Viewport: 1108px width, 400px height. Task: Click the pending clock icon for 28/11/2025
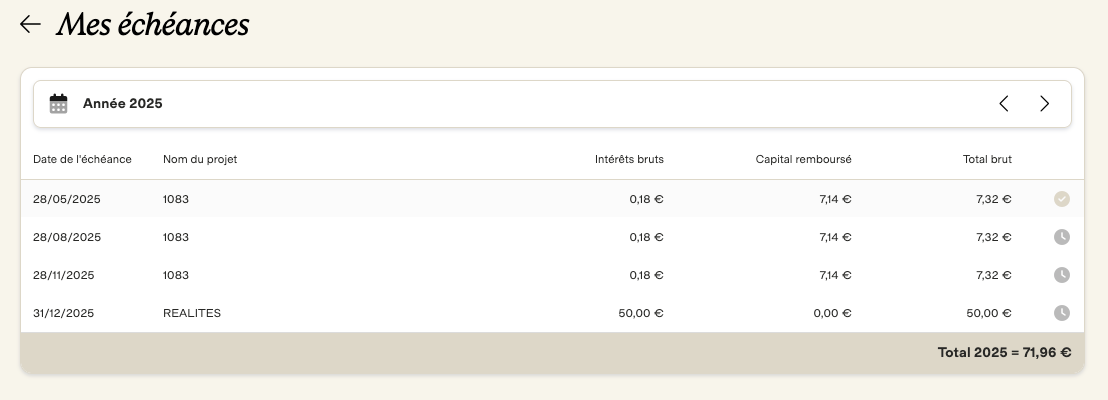pos(1061,275)
